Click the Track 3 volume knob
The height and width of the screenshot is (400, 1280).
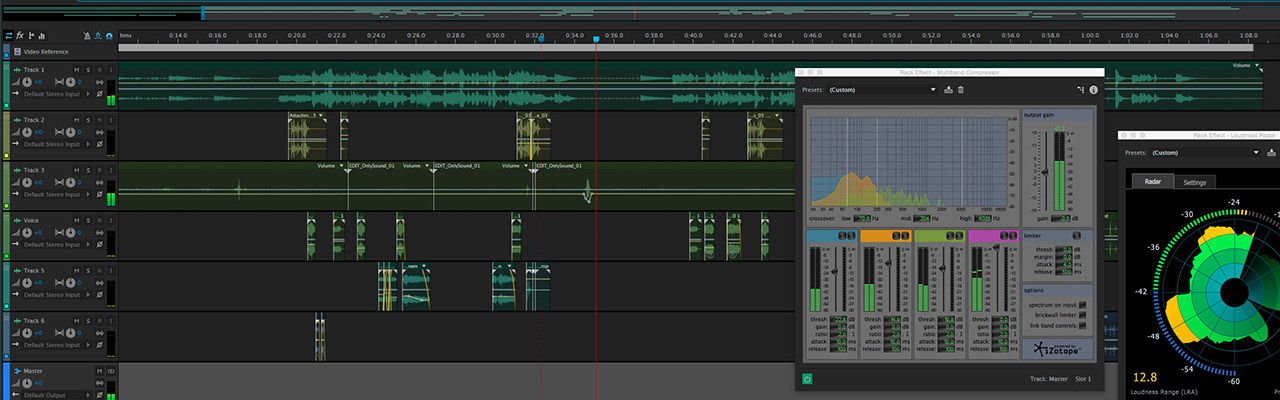(x=29, y=182)
